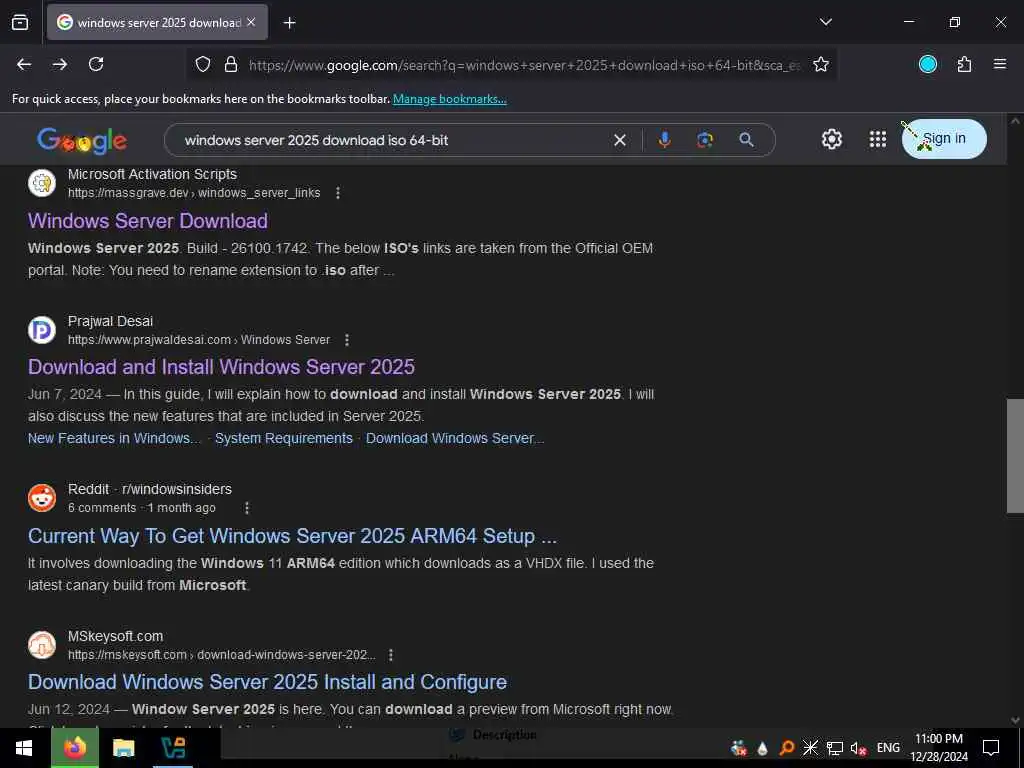Submit search with magnifier icon
The width and height of the screenshot is (1024, 768).
pos(746,140)
